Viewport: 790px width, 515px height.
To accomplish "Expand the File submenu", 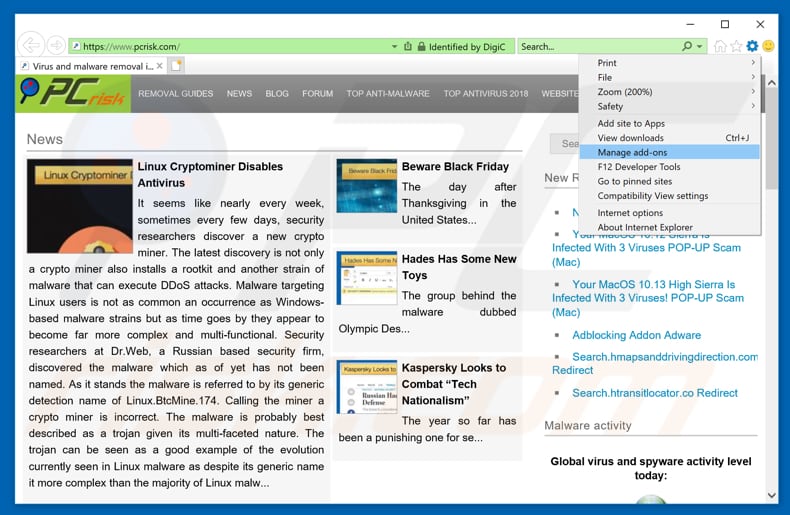I will (670, 78).
